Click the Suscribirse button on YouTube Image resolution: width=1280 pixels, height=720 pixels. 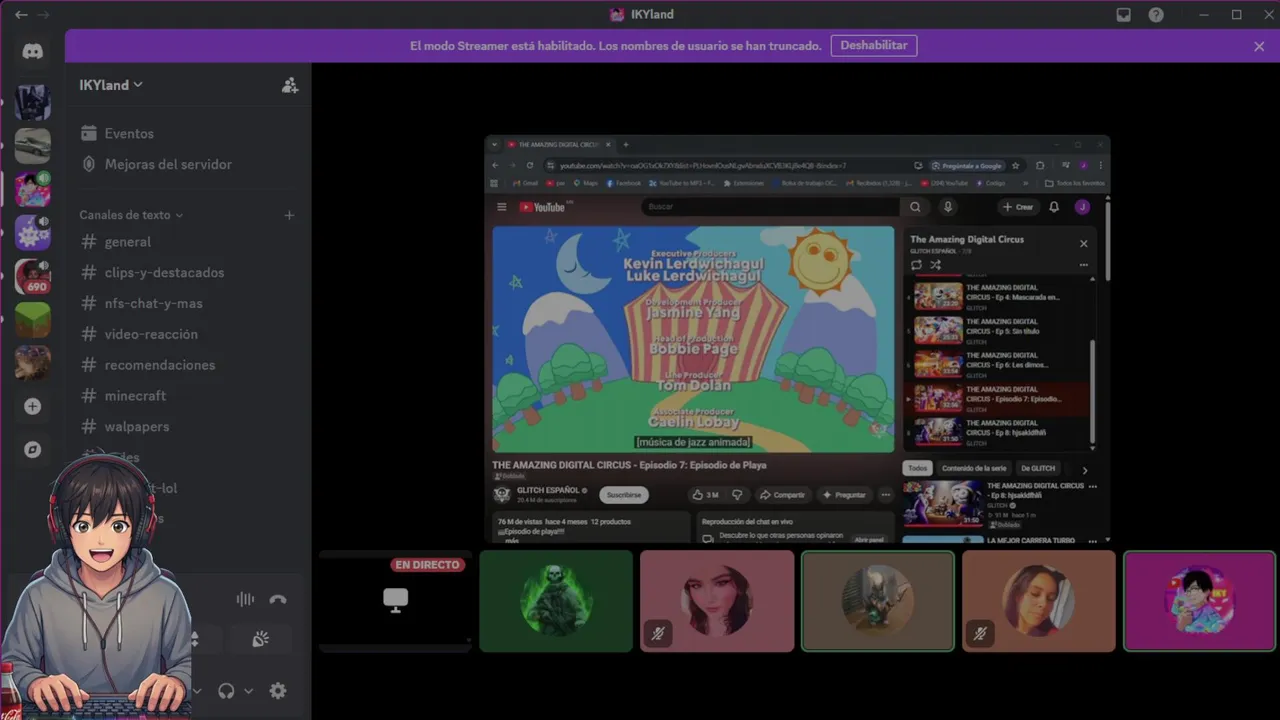click(624, 495)
